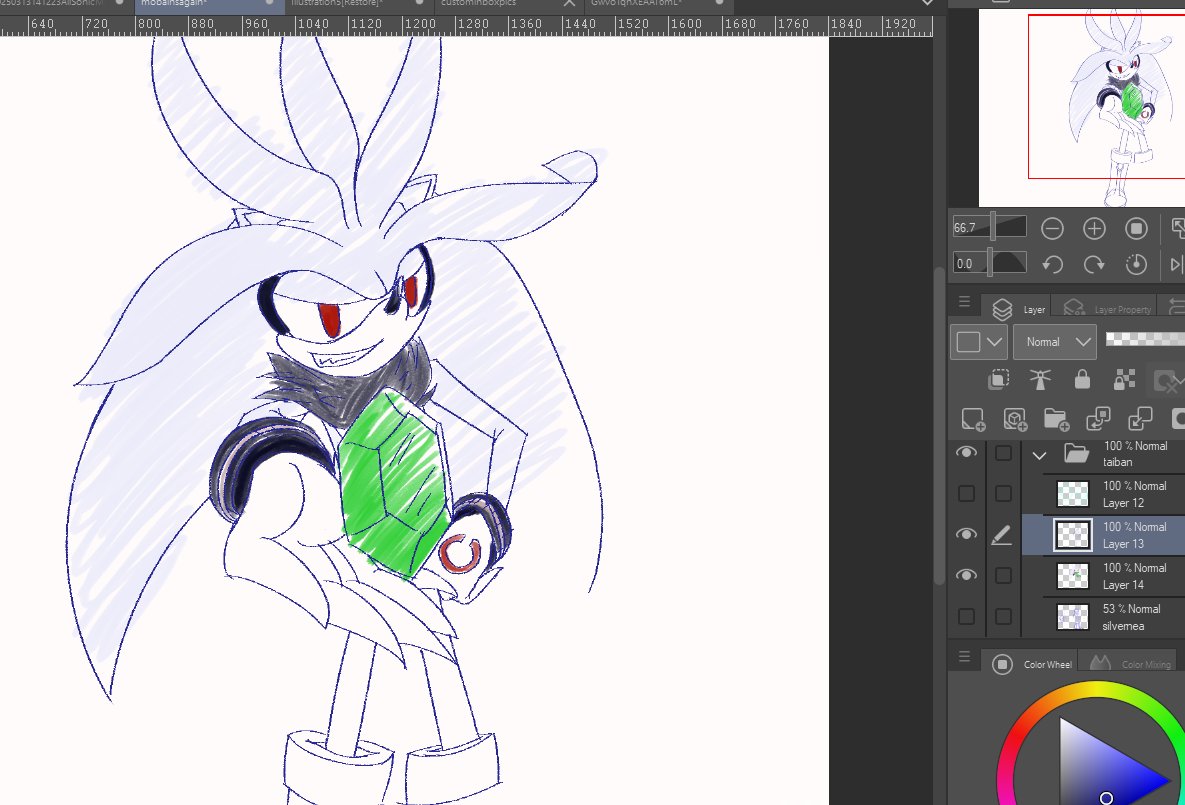Switch to the Layer Property tab
This screenshot has height=805, width=1185.
1107,309
